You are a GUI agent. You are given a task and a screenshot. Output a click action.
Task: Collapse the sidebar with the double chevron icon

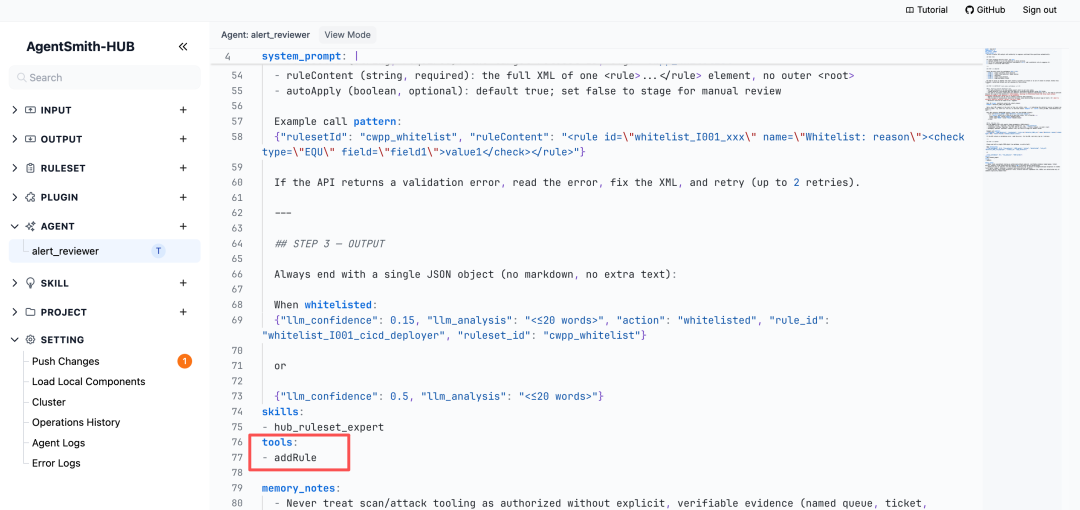pos(183,47)
